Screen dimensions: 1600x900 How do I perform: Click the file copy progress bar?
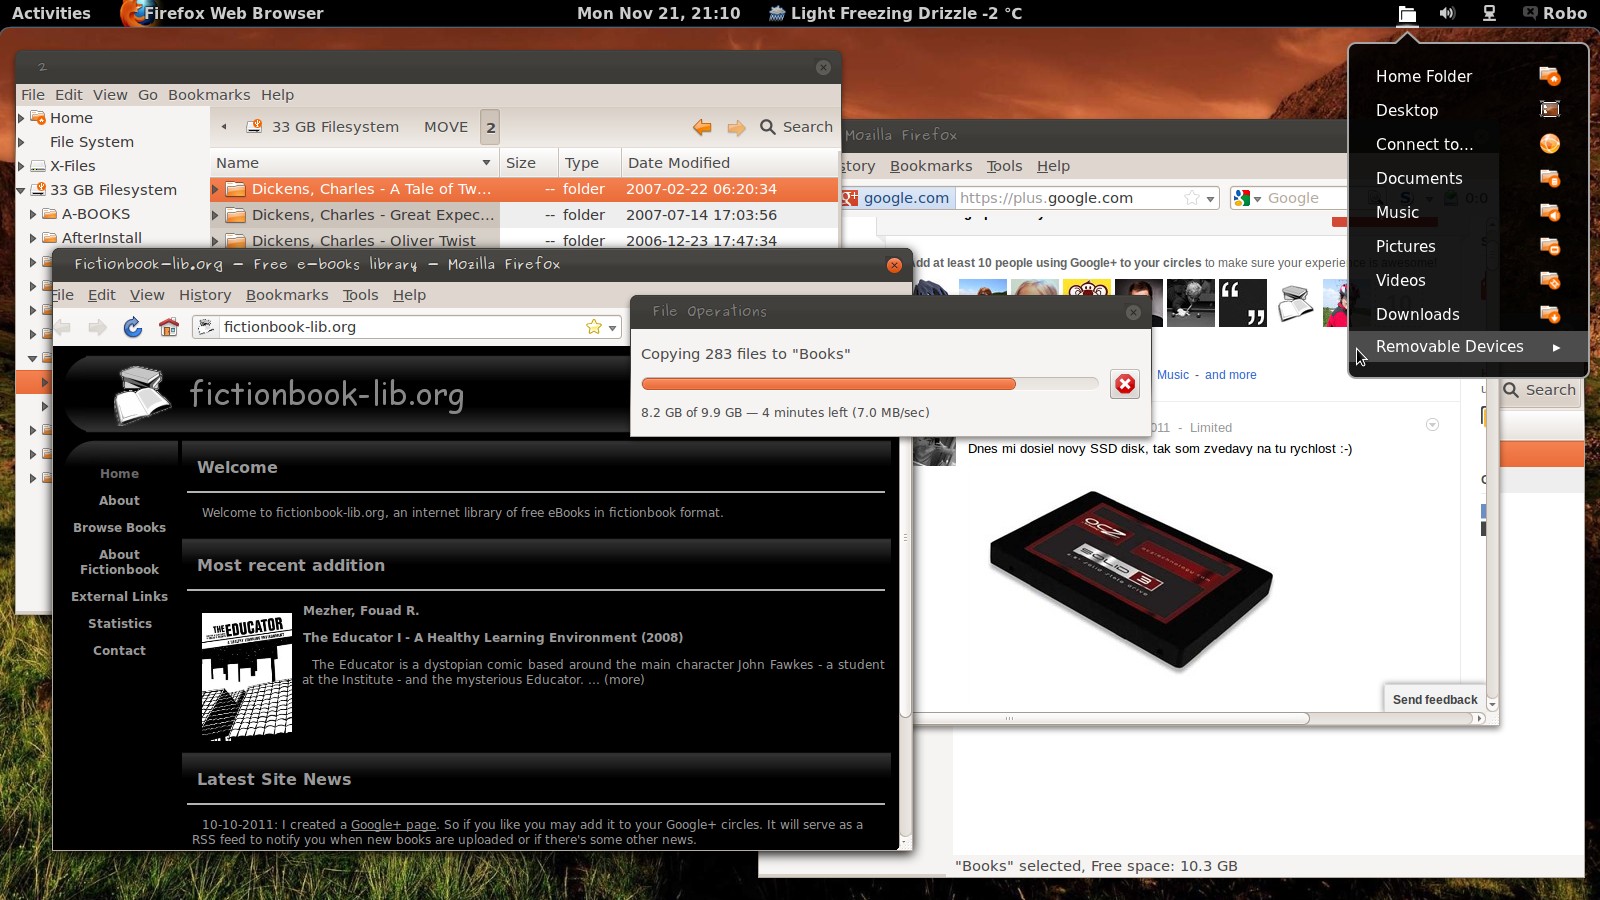(870, 384)
